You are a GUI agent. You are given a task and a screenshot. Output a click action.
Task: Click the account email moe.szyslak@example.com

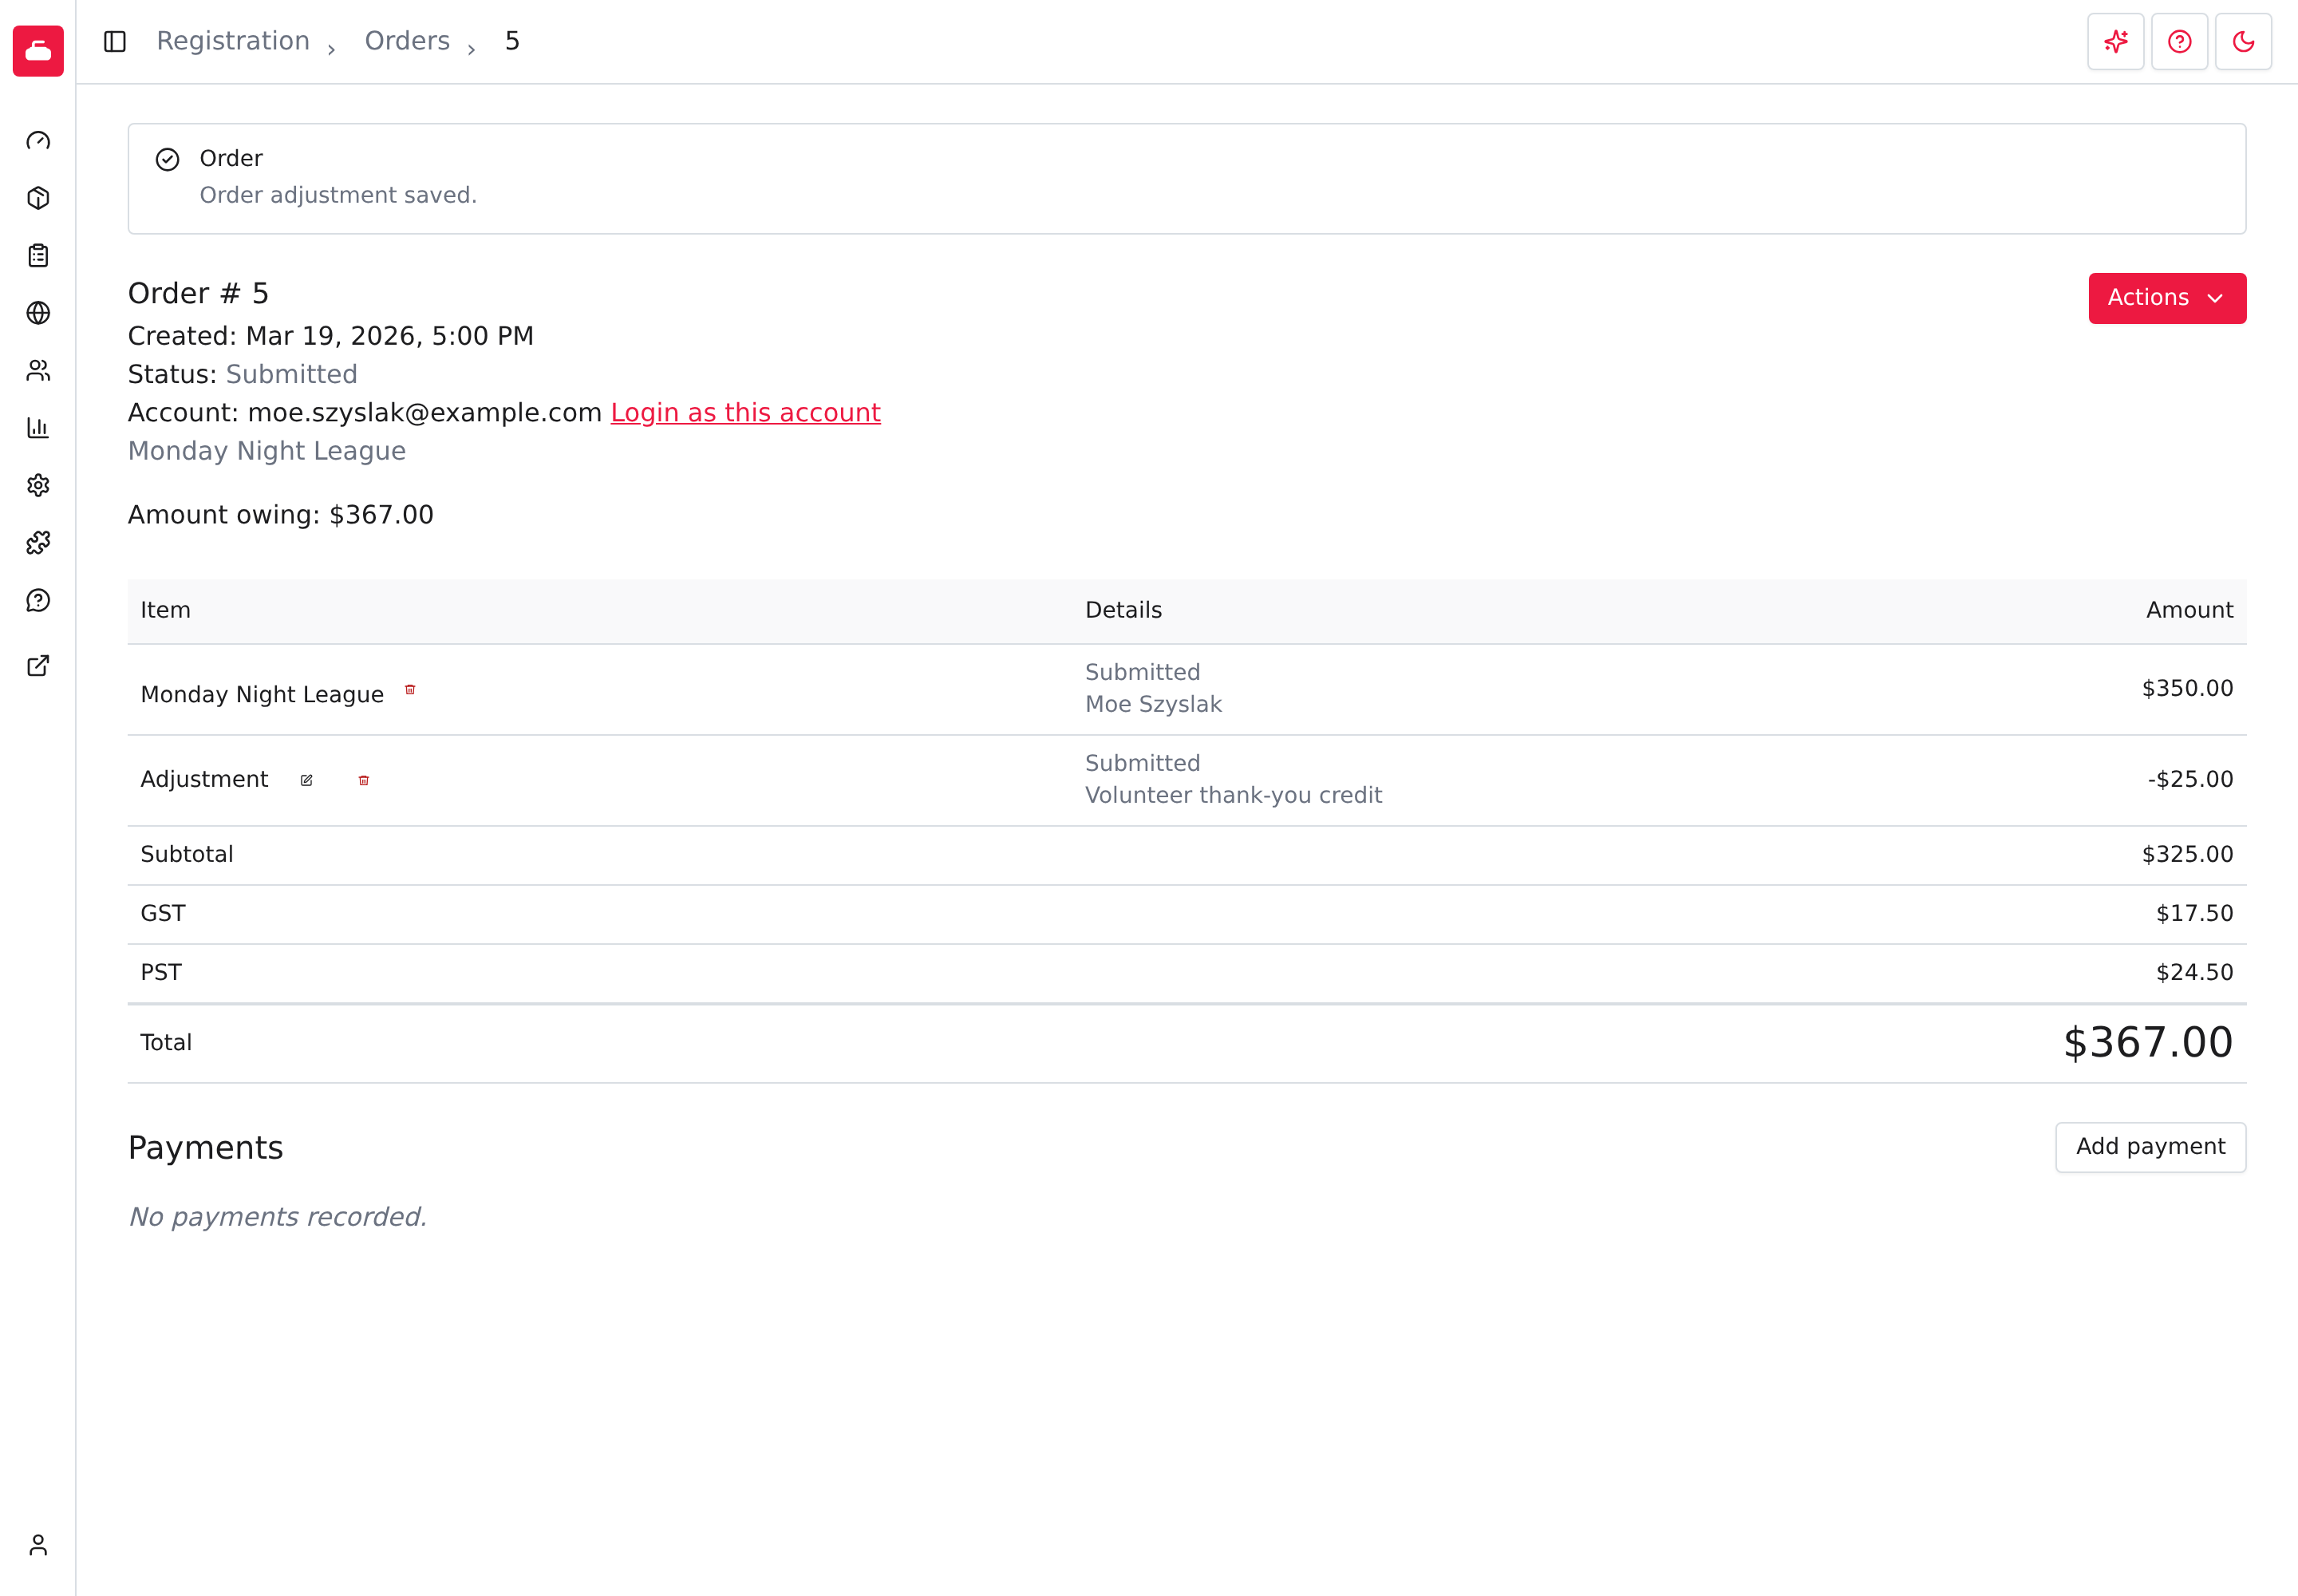425,413
